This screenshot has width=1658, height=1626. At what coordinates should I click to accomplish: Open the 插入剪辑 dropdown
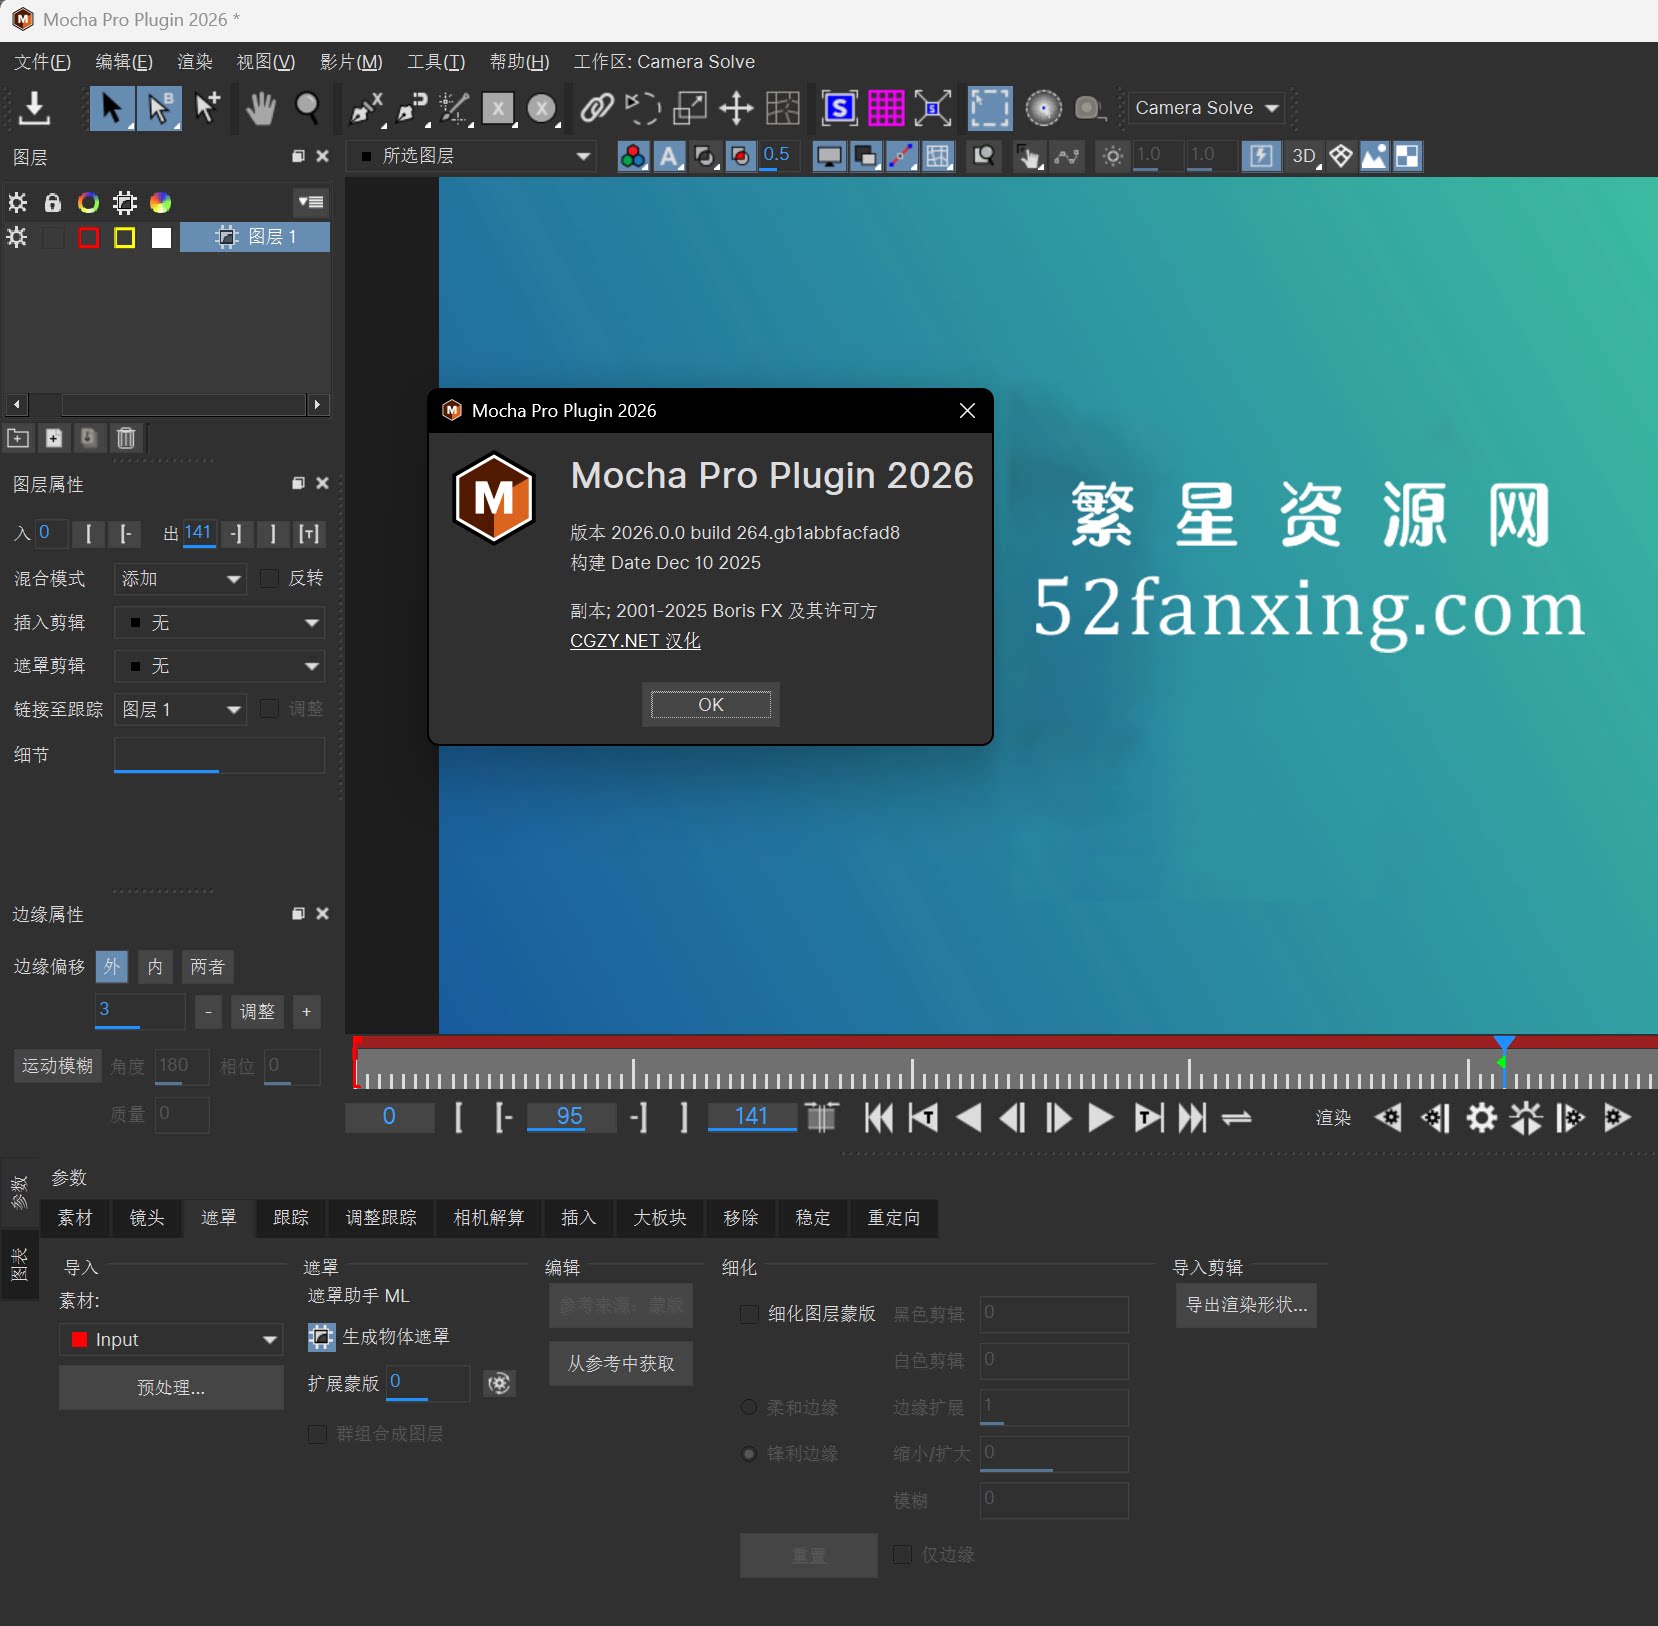point(219,622)
